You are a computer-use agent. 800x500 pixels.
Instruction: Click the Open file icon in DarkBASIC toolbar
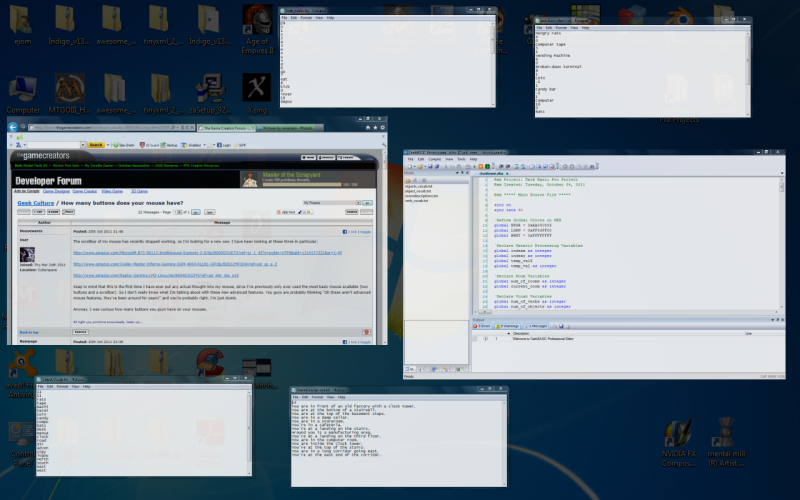pos(420,167)
